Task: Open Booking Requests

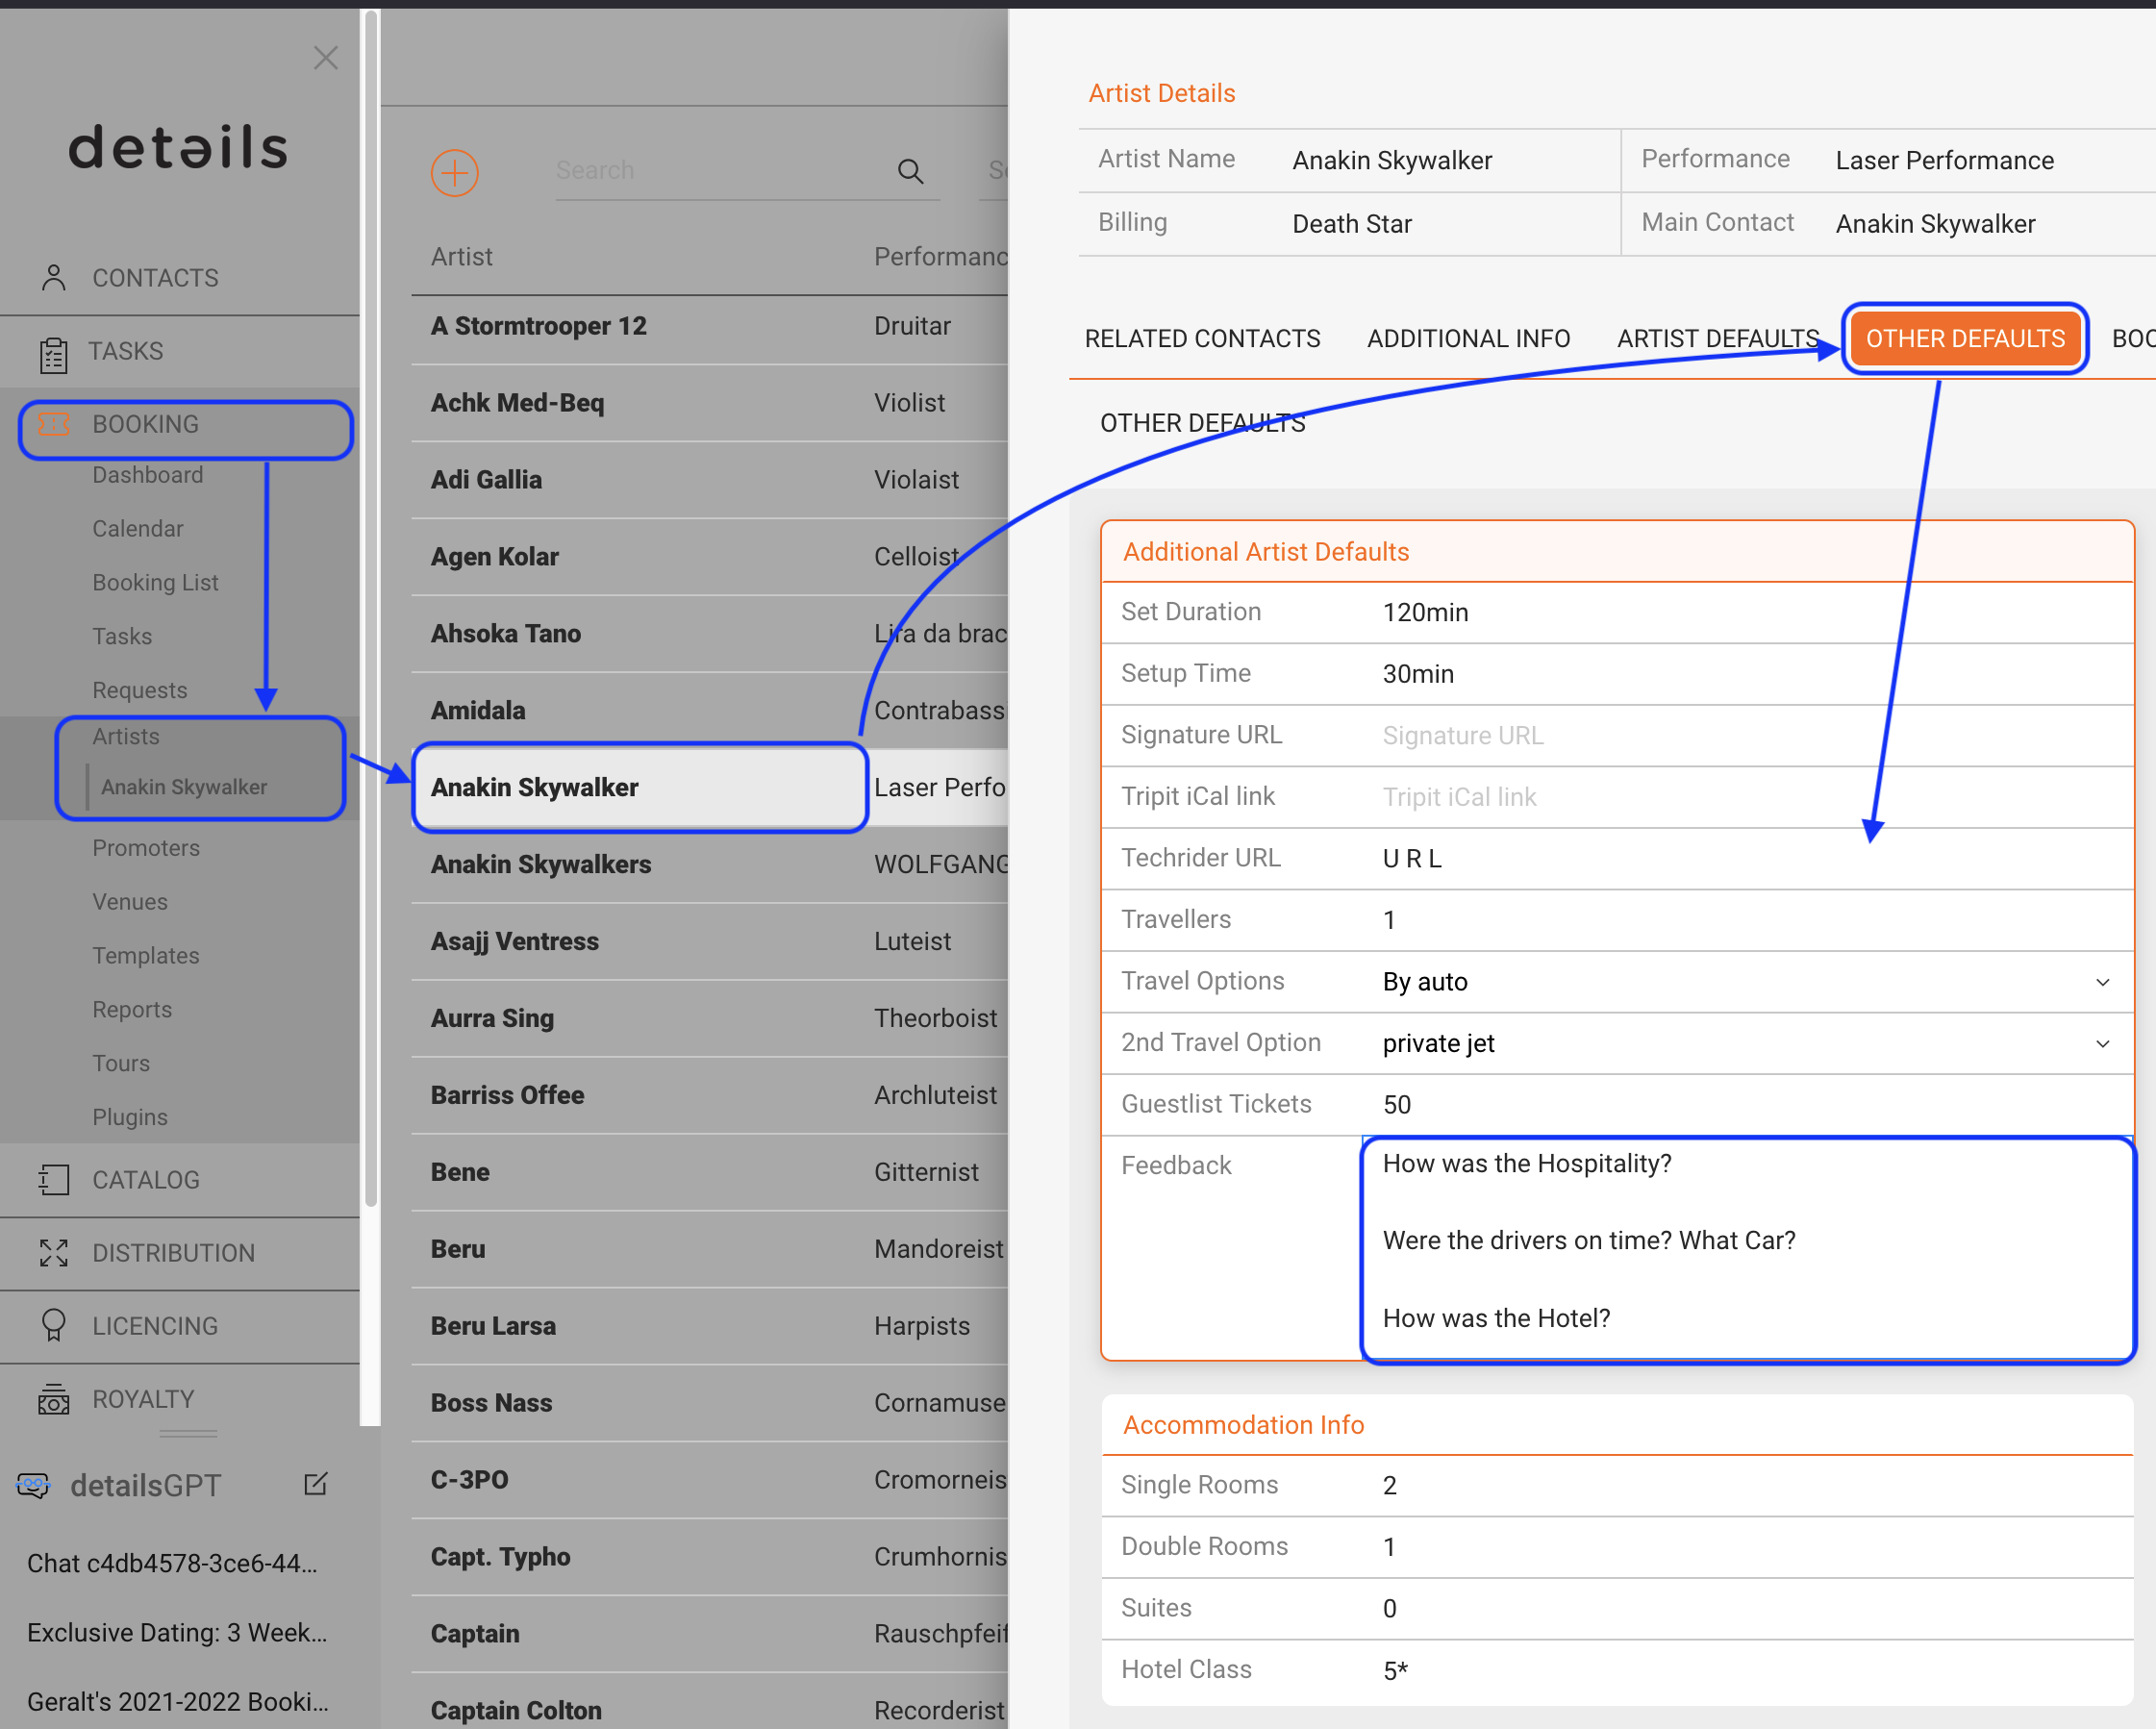Action: point(139,690)
